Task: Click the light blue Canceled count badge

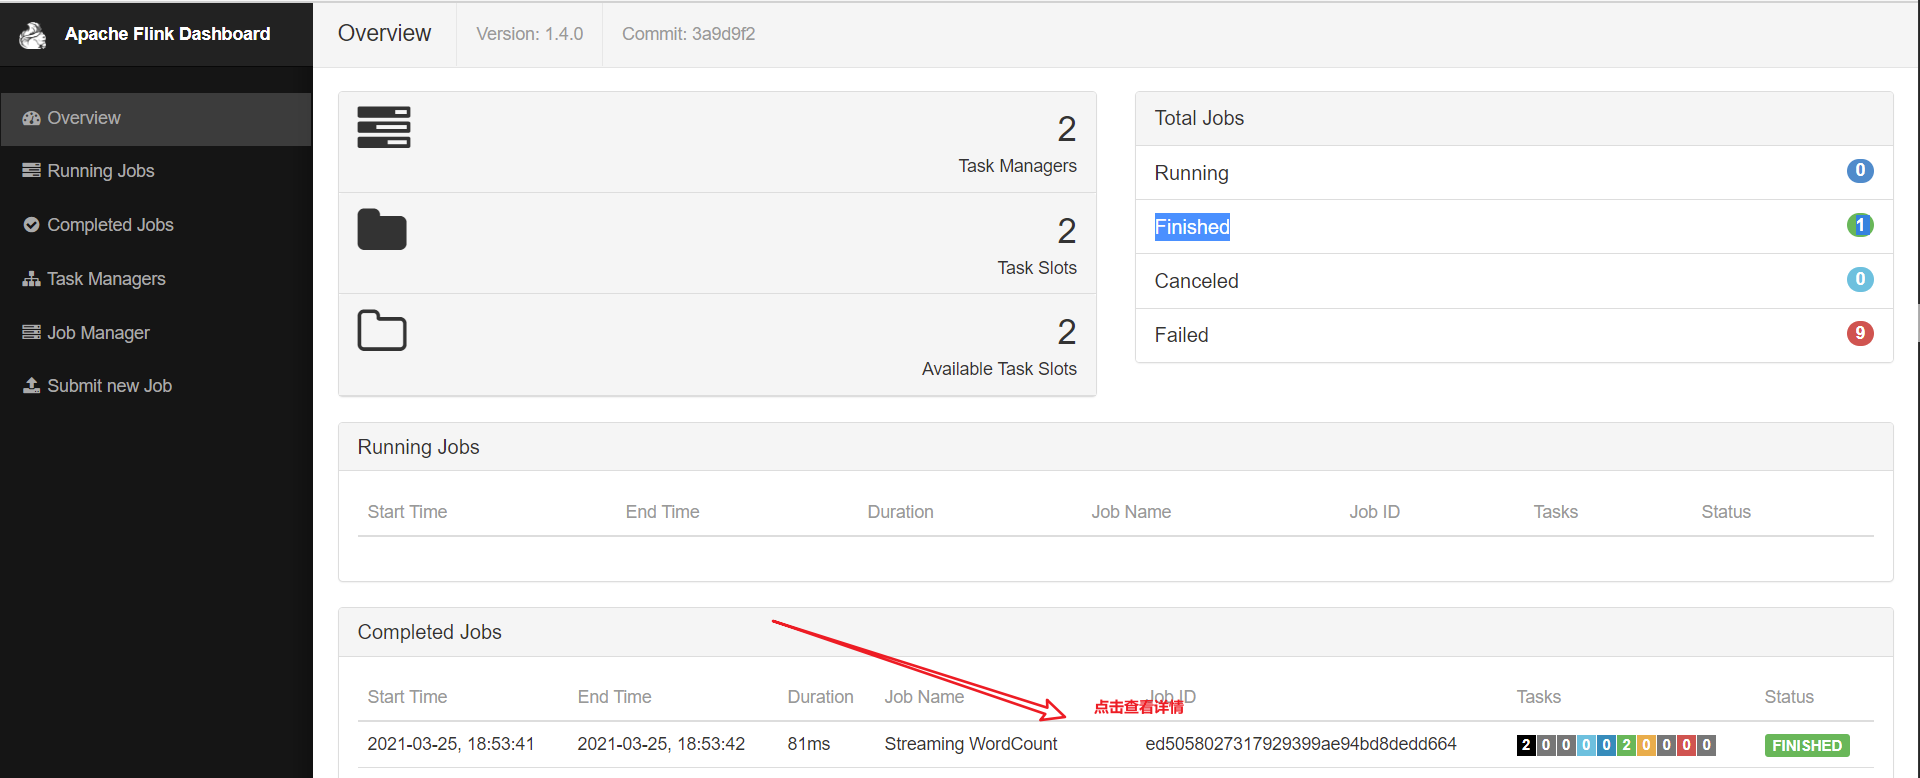Action: [1860, 279]
